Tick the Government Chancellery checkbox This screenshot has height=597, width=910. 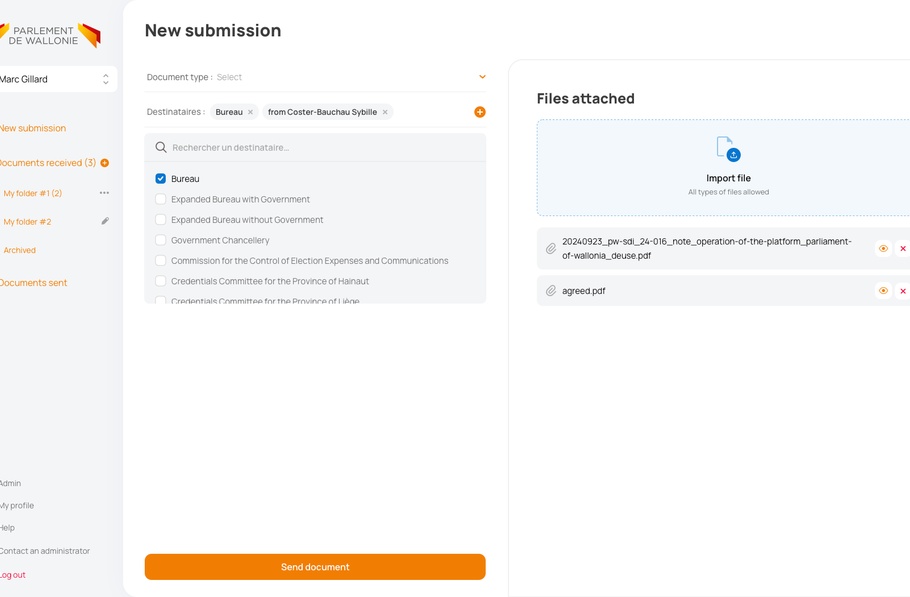[x=160, y=240]
